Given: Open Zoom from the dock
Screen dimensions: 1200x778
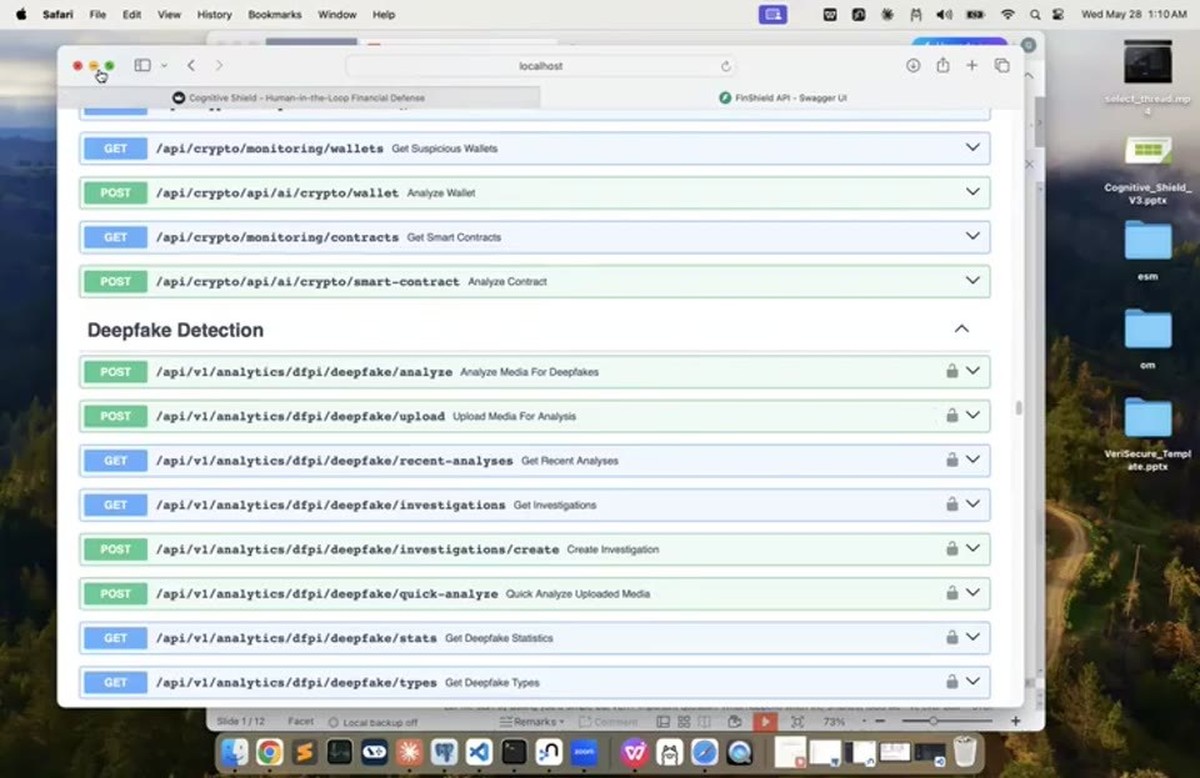Looking at the screenshot, I should [x=584, y=752].
